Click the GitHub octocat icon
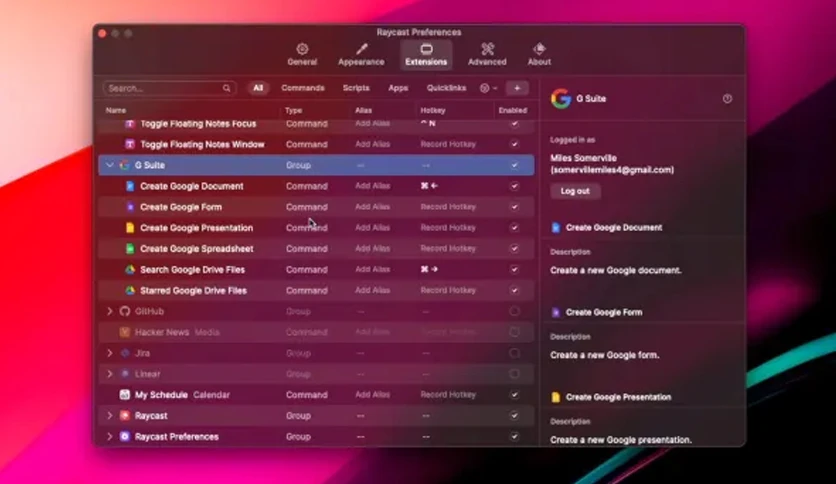Screen dimensions: 836x484 click(x=125, y=311)
